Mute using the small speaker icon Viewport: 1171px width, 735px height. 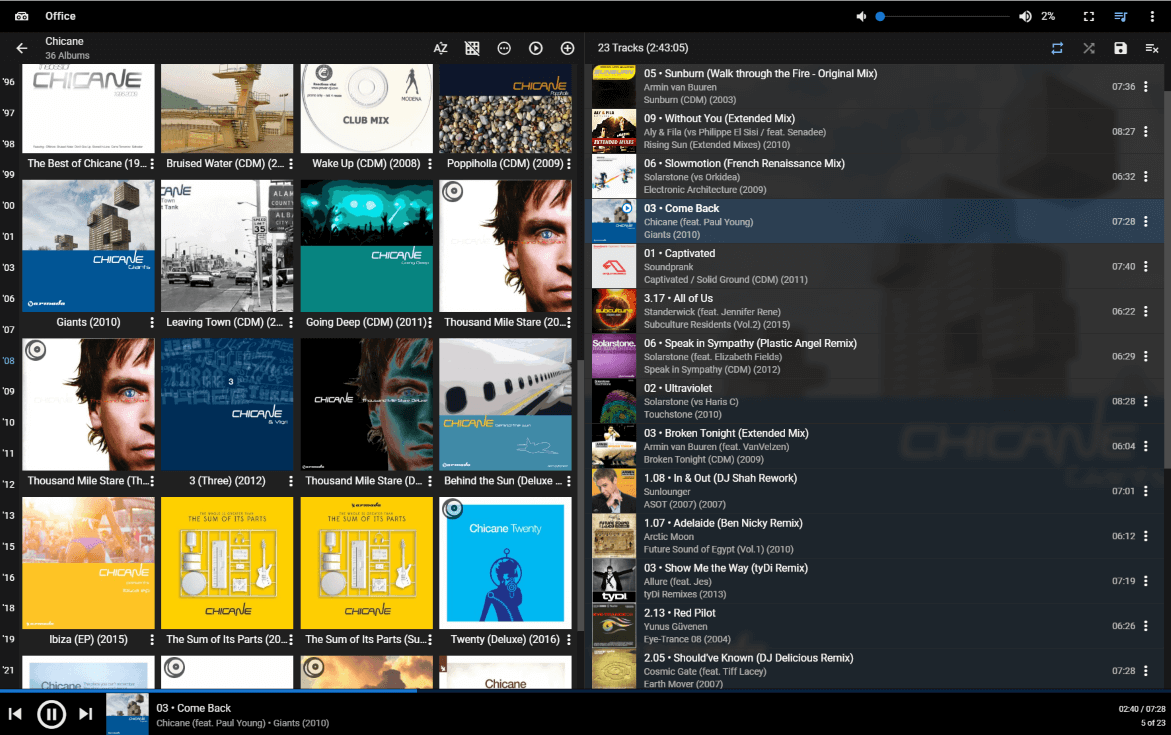coord(861,16)
